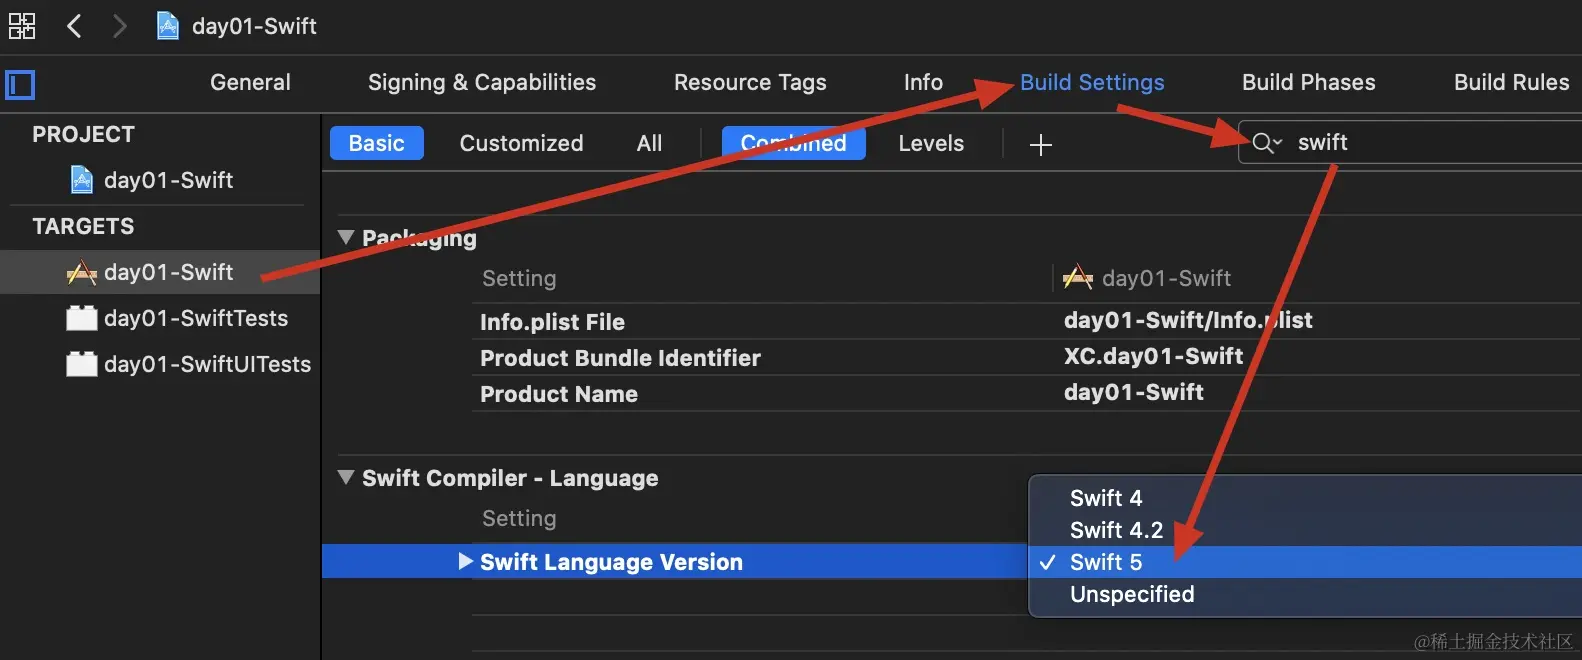The image size is (1582, 660).
Task: Switch filter to Basic settings
Action: (x=376, y=143)
